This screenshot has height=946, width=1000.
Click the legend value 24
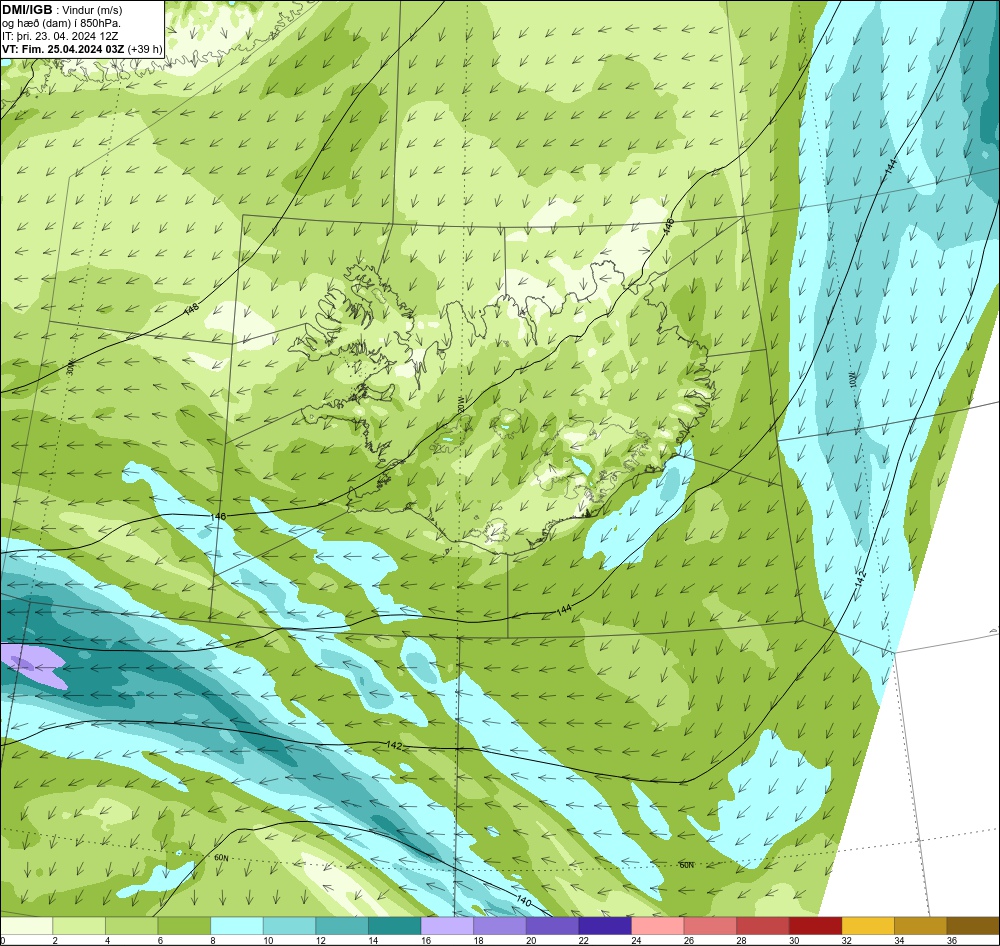click(x=636, y=940)
